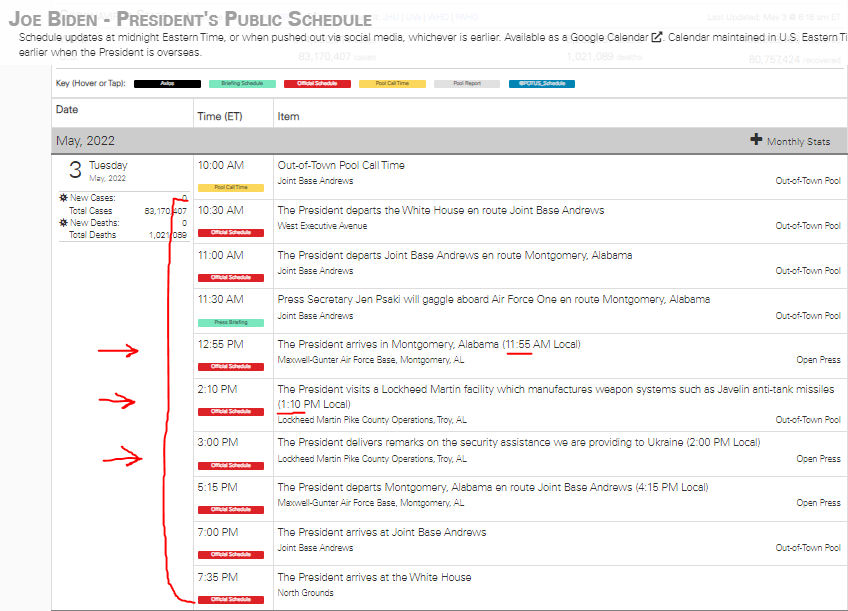Click the Monthly Stats label
The image size is (848, 611).
point(798,142)
